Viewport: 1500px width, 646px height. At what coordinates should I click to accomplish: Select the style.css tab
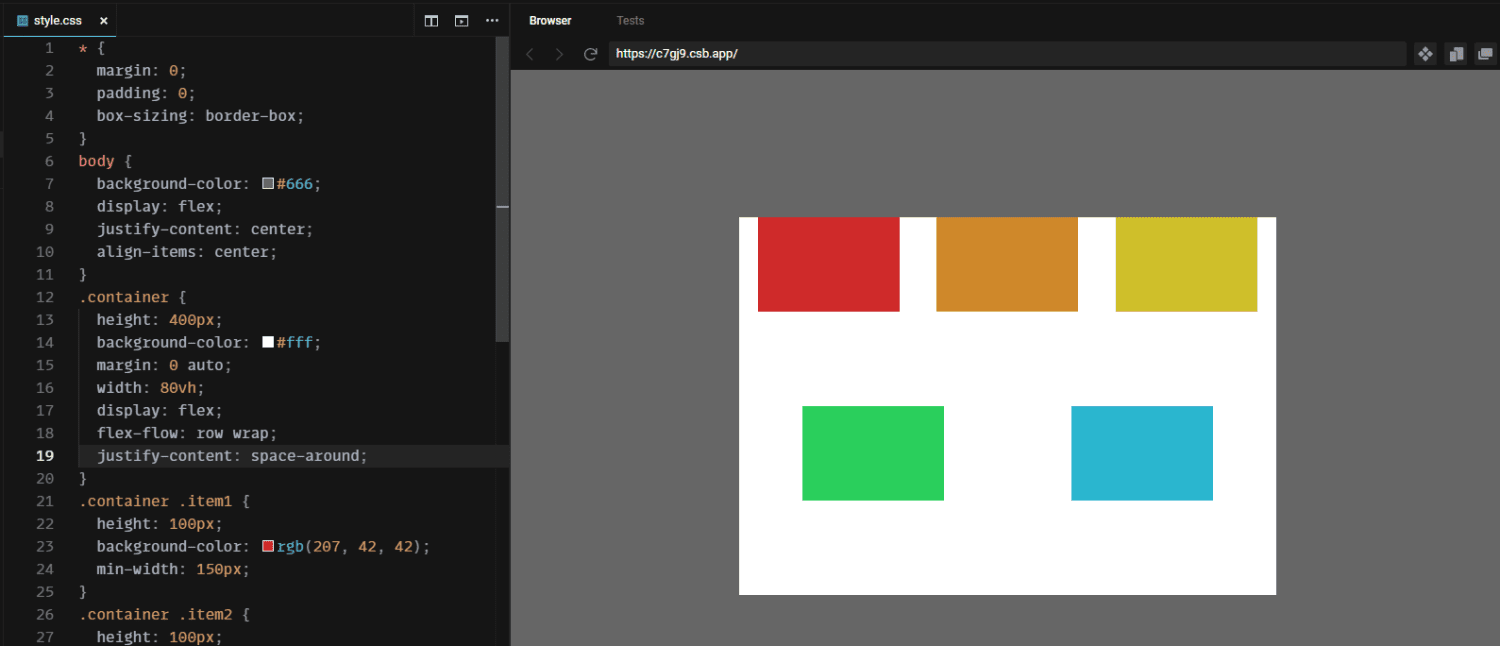click(x=60, y=21)
